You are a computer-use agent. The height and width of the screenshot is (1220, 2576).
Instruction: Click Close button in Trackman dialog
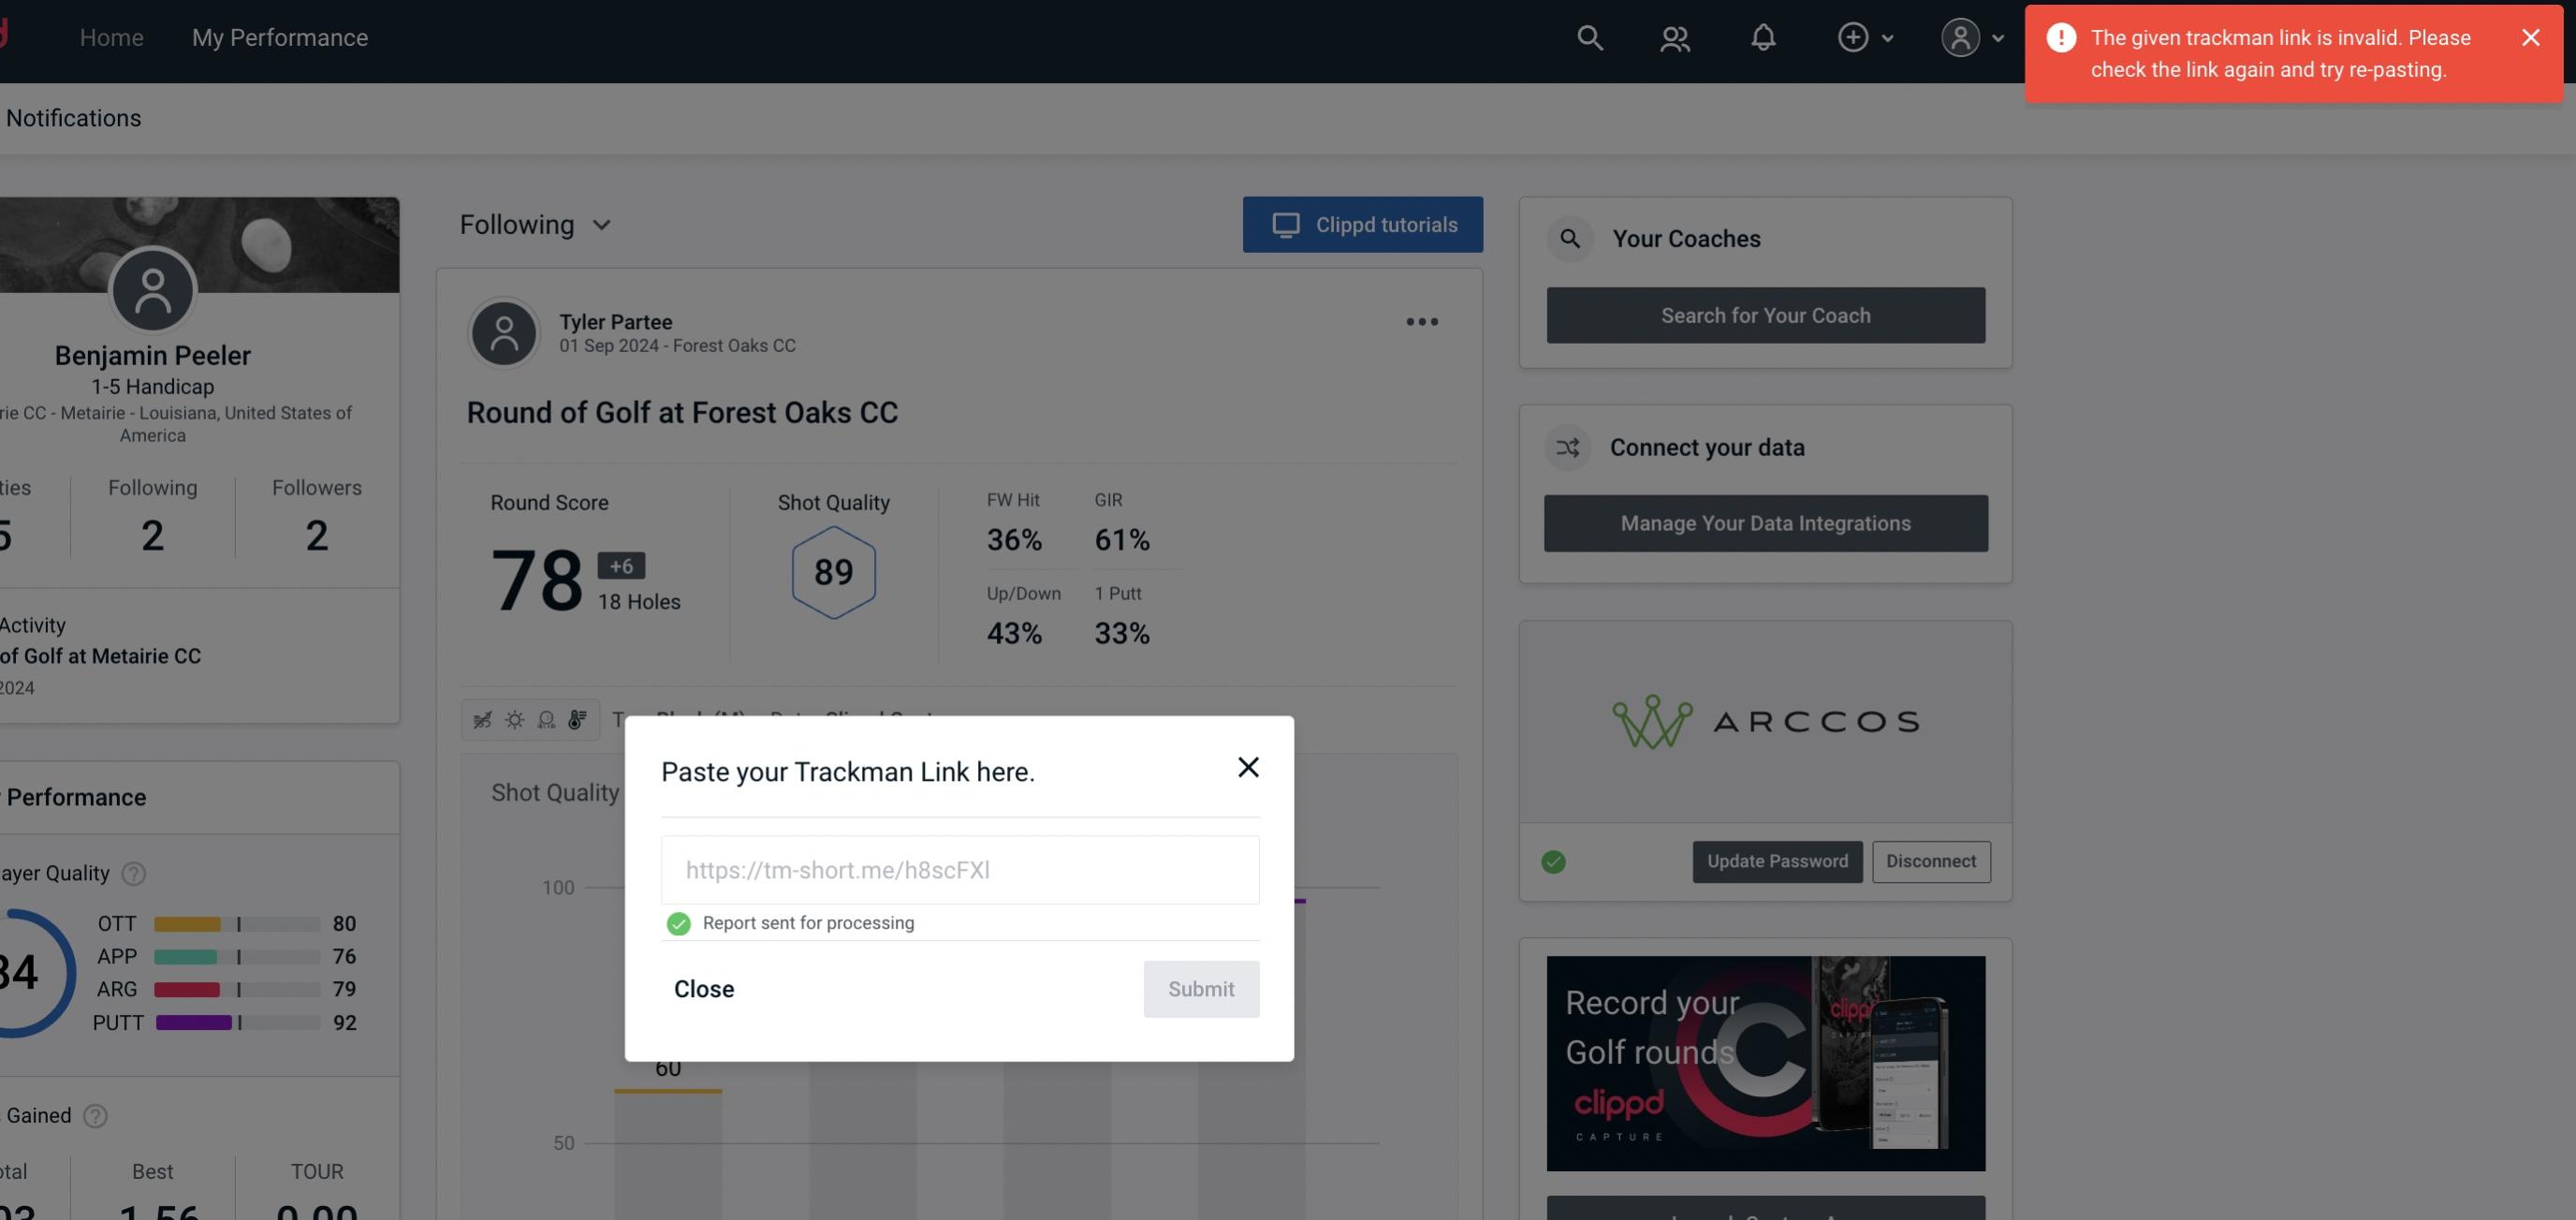point(703,988)
